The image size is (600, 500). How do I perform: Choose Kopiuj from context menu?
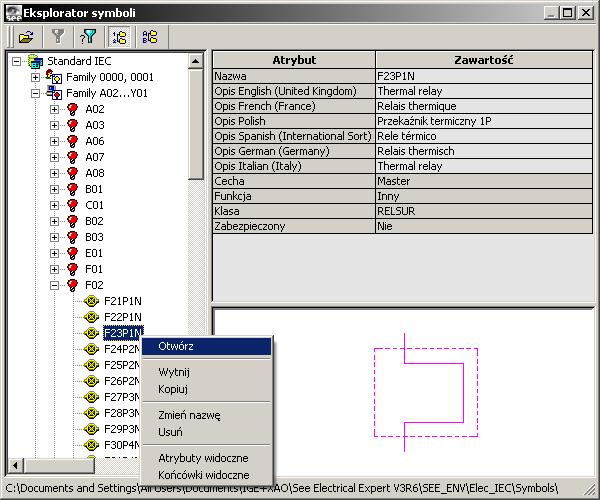click(207, 389)
